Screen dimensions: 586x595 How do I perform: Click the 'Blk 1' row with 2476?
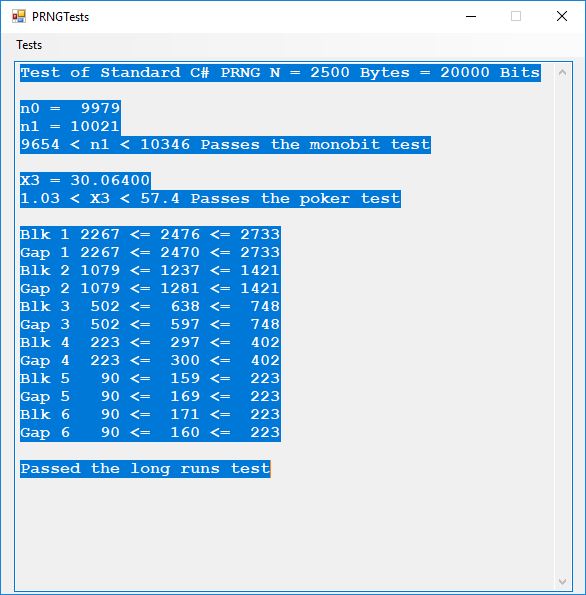[x=150, y=235]
